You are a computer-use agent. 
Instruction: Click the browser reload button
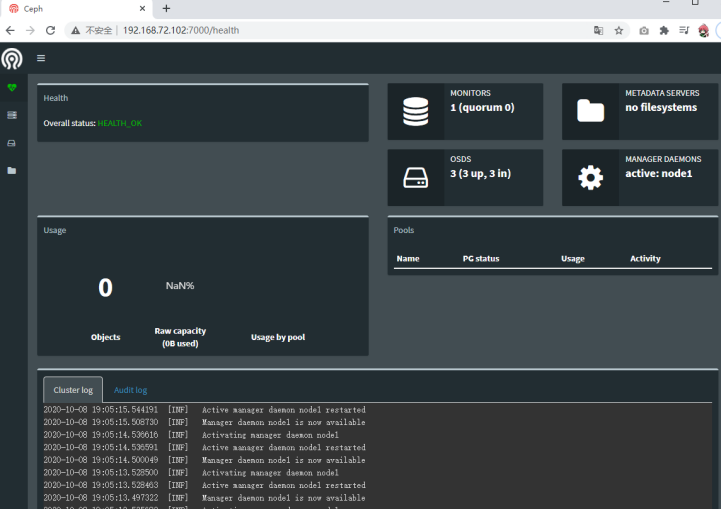point(51,30)
